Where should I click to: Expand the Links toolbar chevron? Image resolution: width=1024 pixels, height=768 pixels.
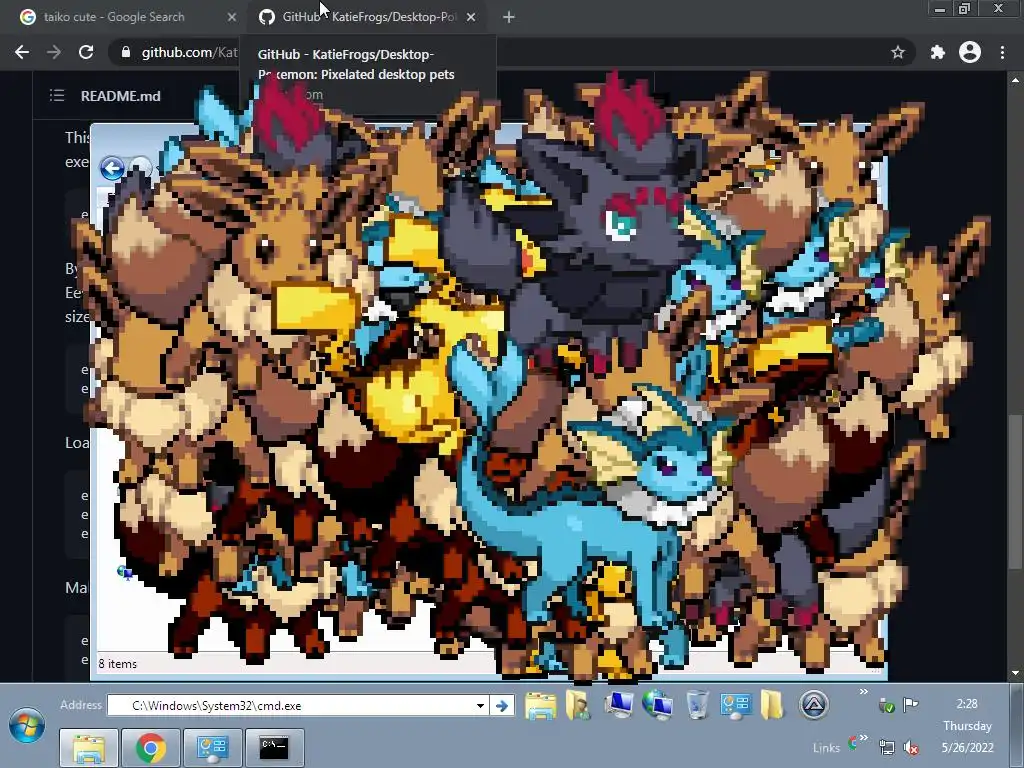[x=863, y=738]
